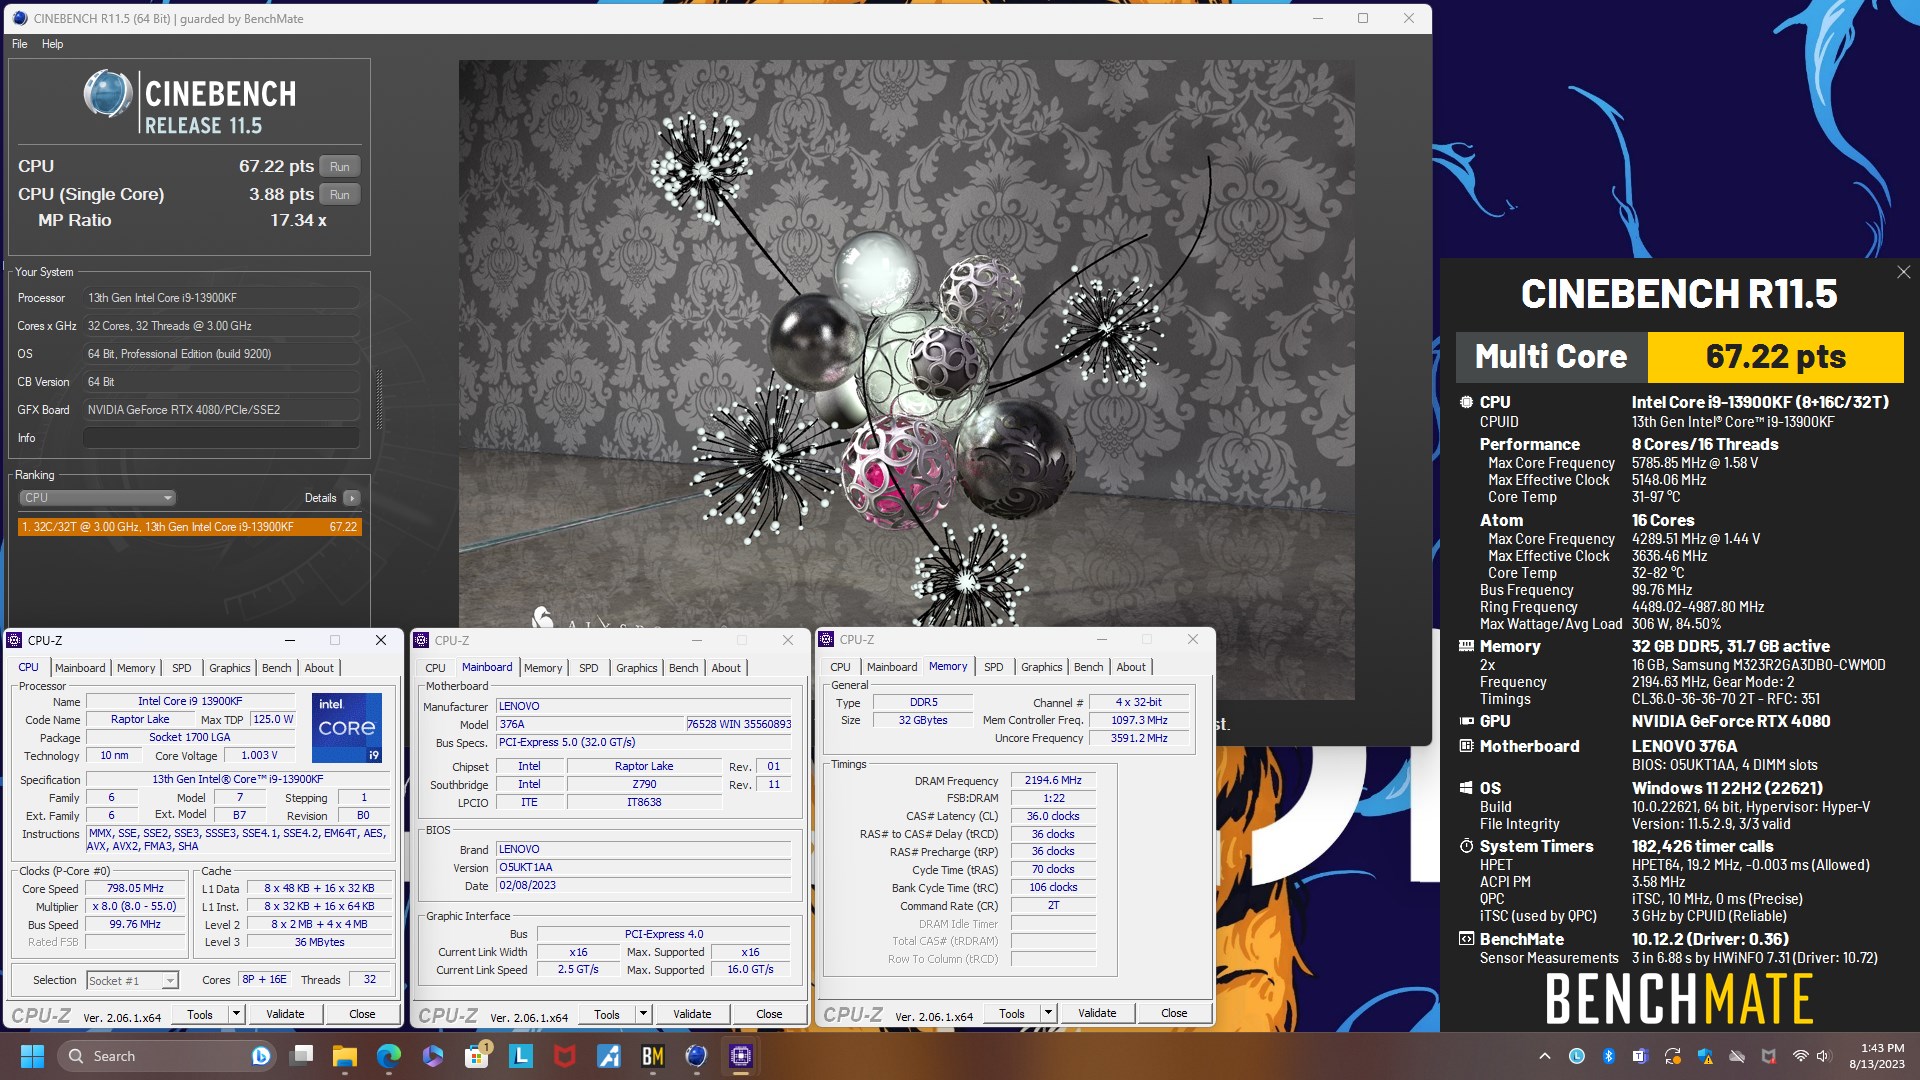Click the BenchMate version icon
The height and width of the screenshot is (1080, 1920).
point(1466,939)
